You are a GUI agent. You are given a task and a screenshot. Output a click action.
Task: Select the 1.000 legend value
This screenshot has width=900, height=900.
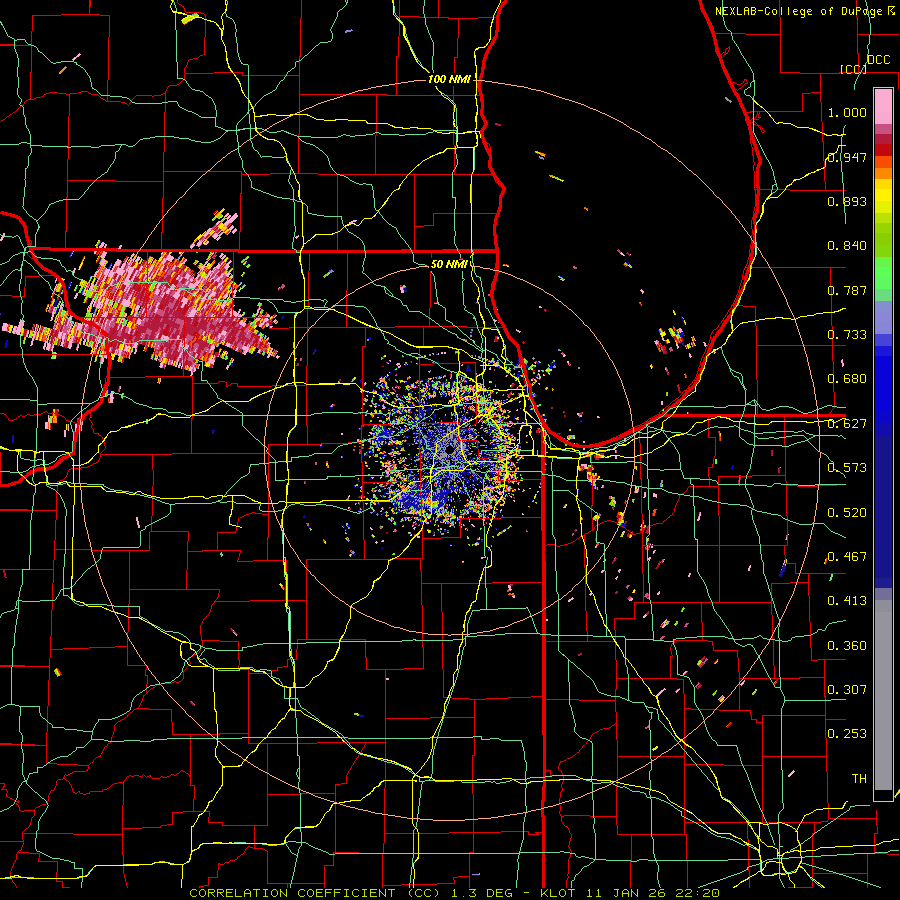click(847, 112)
